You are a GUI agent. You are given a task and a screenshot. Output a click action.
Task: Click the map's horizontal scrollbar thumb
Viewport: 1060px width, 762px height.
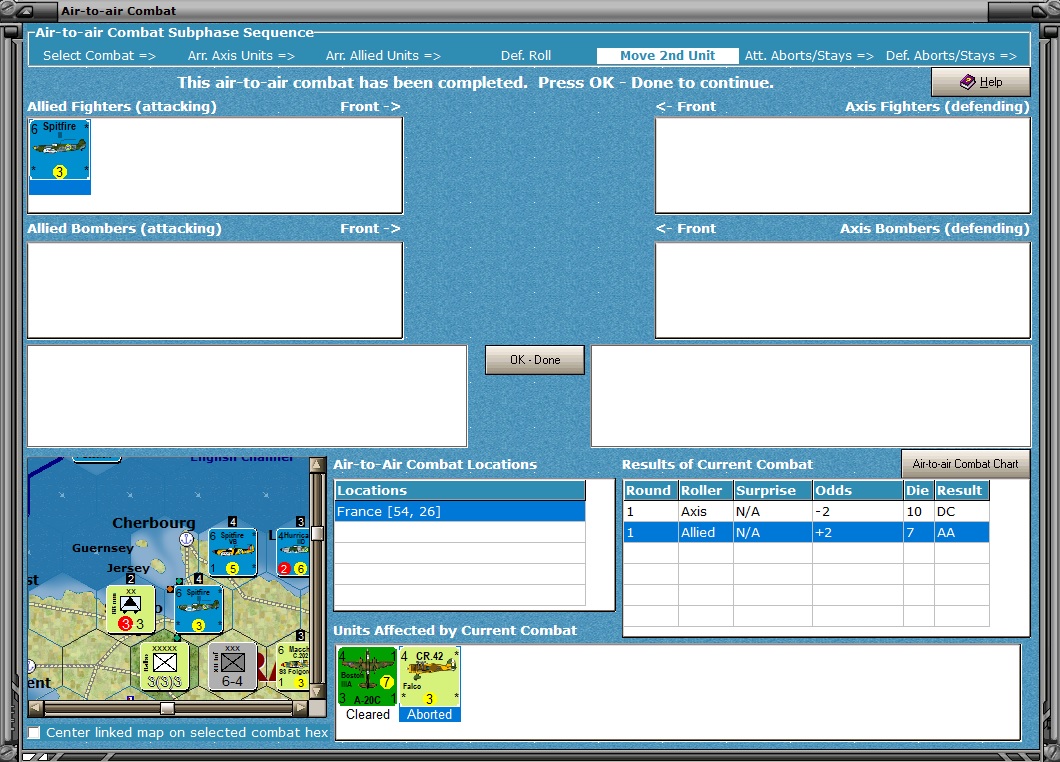(167, 708)
